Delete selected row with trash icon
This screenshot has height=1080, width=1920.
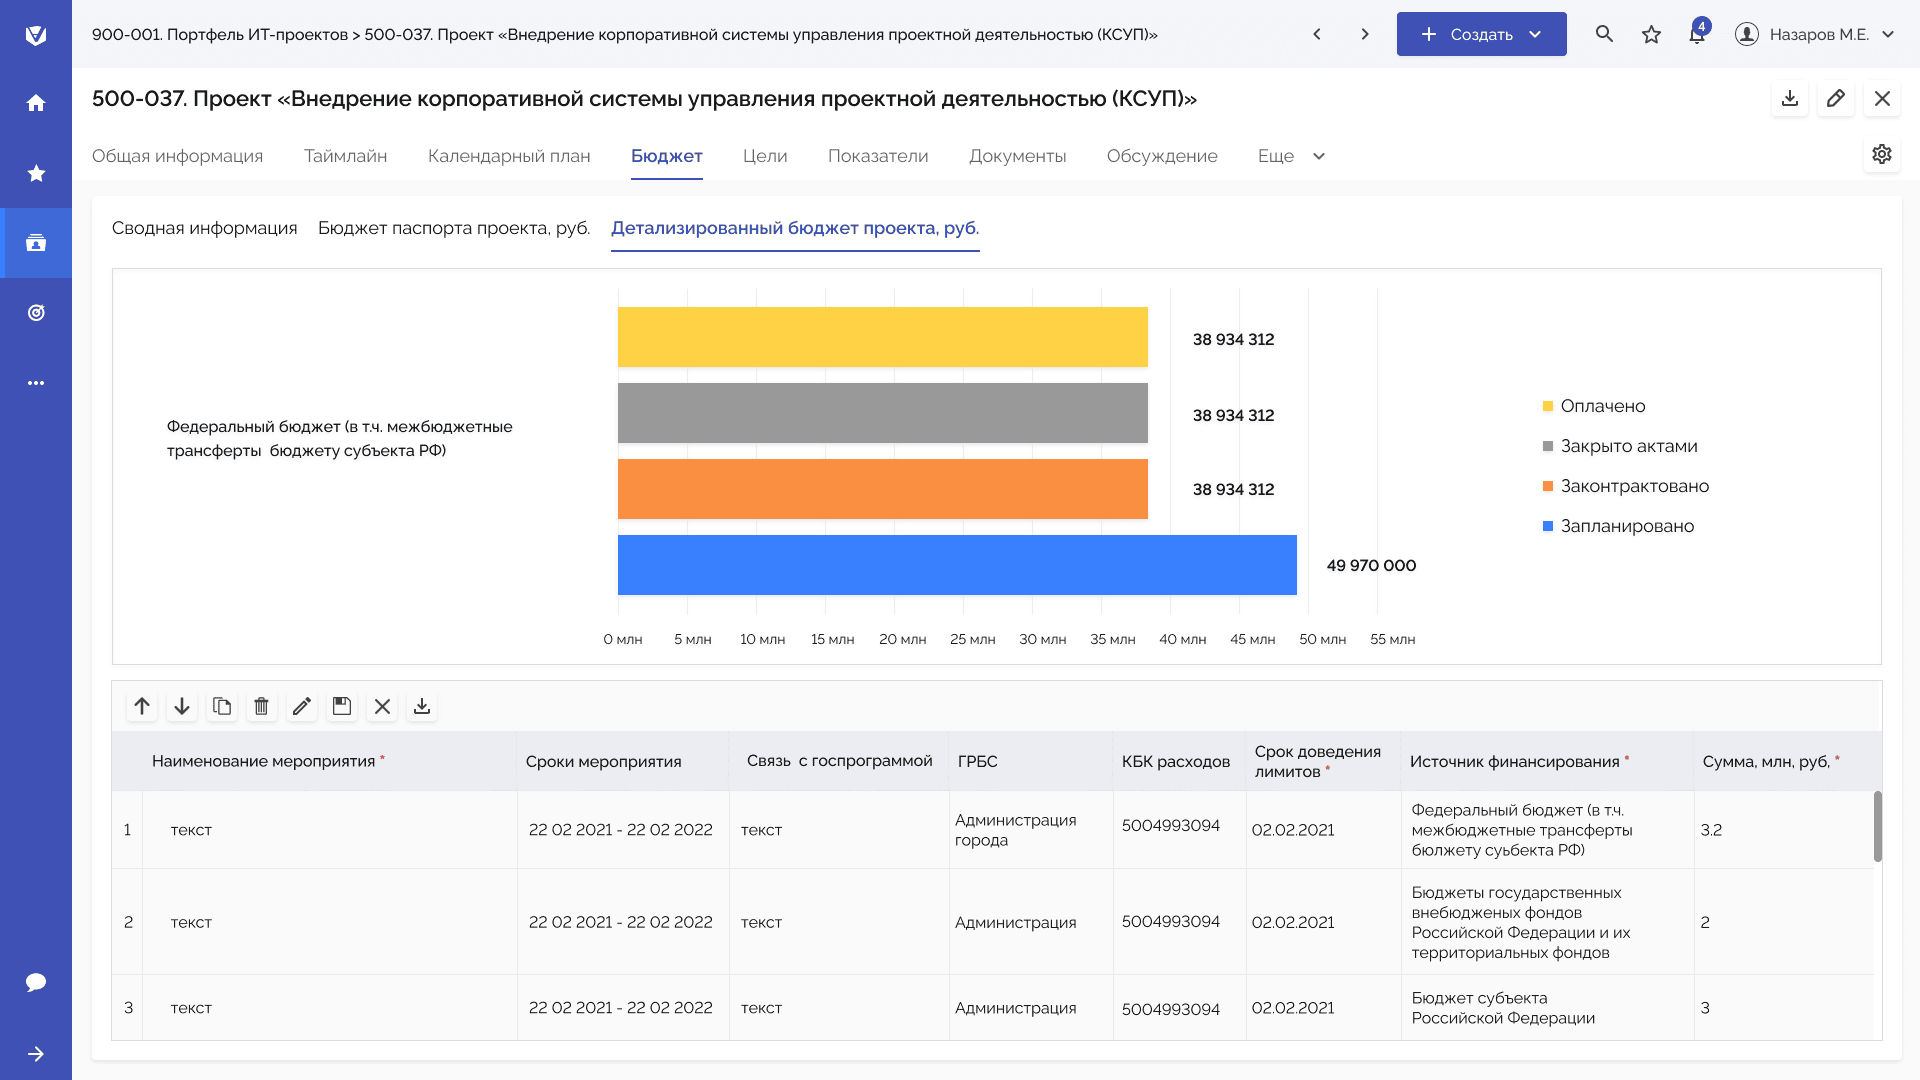coord(262,706)
